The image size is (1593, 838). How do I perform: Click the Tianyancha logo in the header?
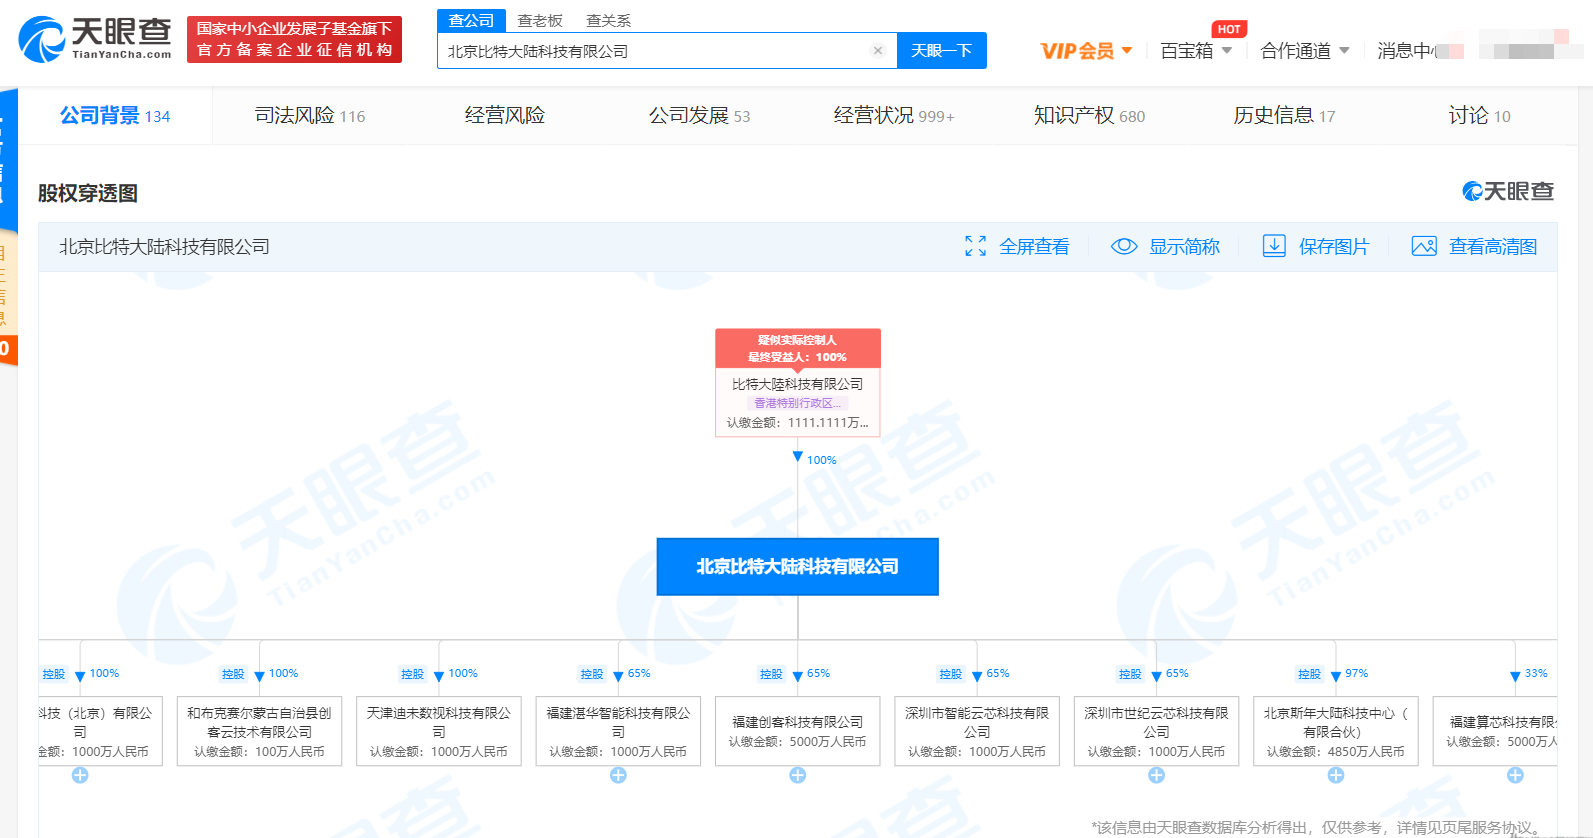click(x=95, y=40)
